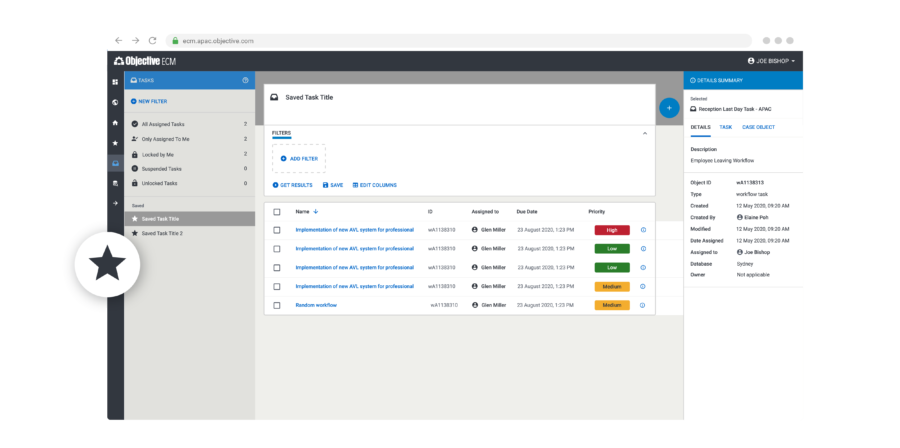900x448 pixels.
Task: Click the blue round plus button
Action: tap(669, 107)
